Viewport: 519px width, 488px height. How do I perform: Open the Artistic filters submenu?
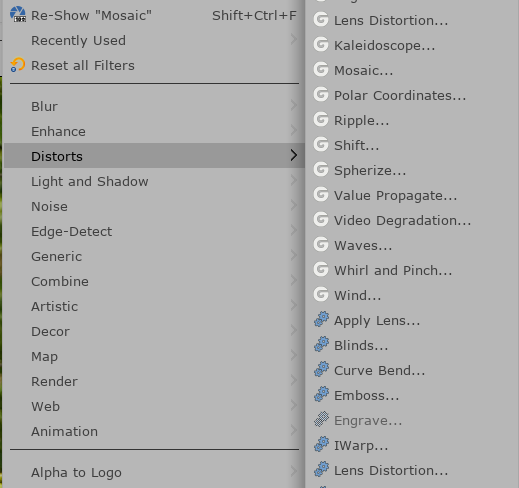[154, 306]
